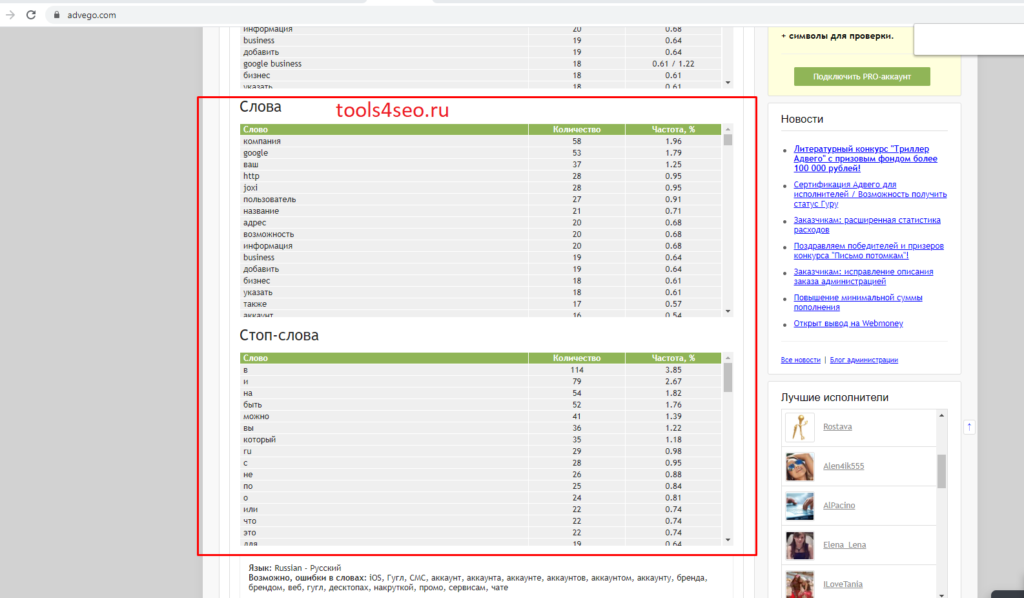Image resolution: width=1024 pixels, height=598 pixels.
Task: Open 'Заказчикам: расширенная статистика расходов' link
Action: click(x=867, y=225)
